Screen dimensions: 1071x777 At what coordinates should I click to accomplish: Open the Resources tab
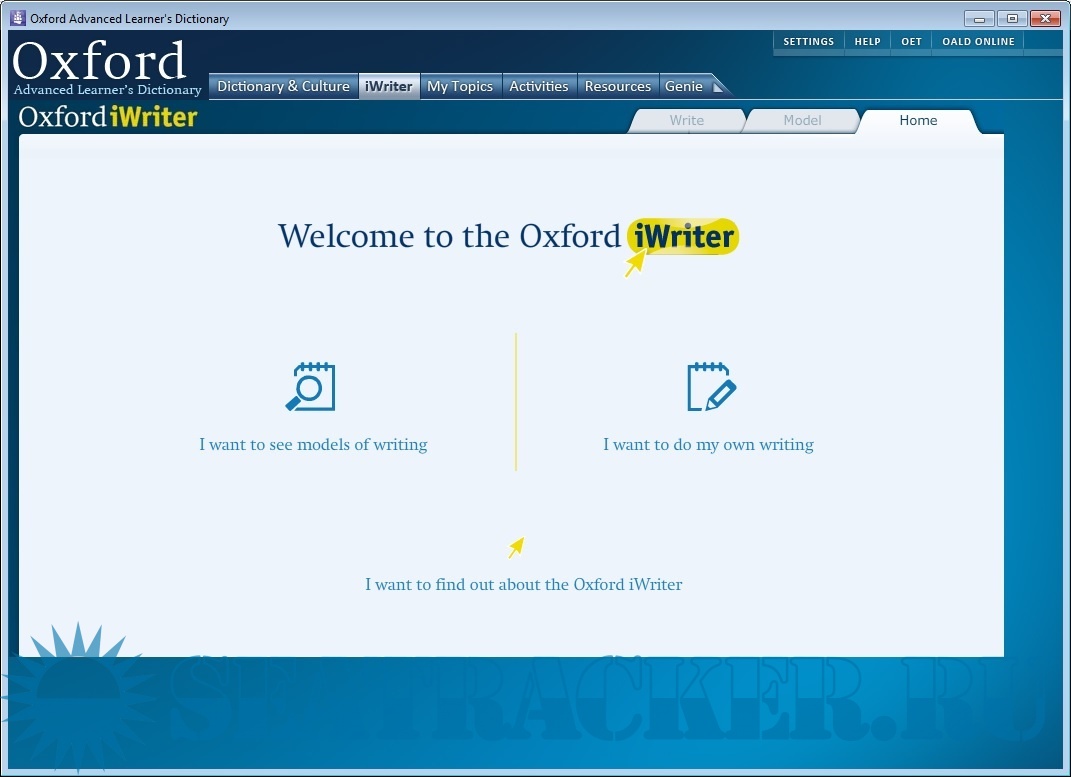tap(617, 86)
